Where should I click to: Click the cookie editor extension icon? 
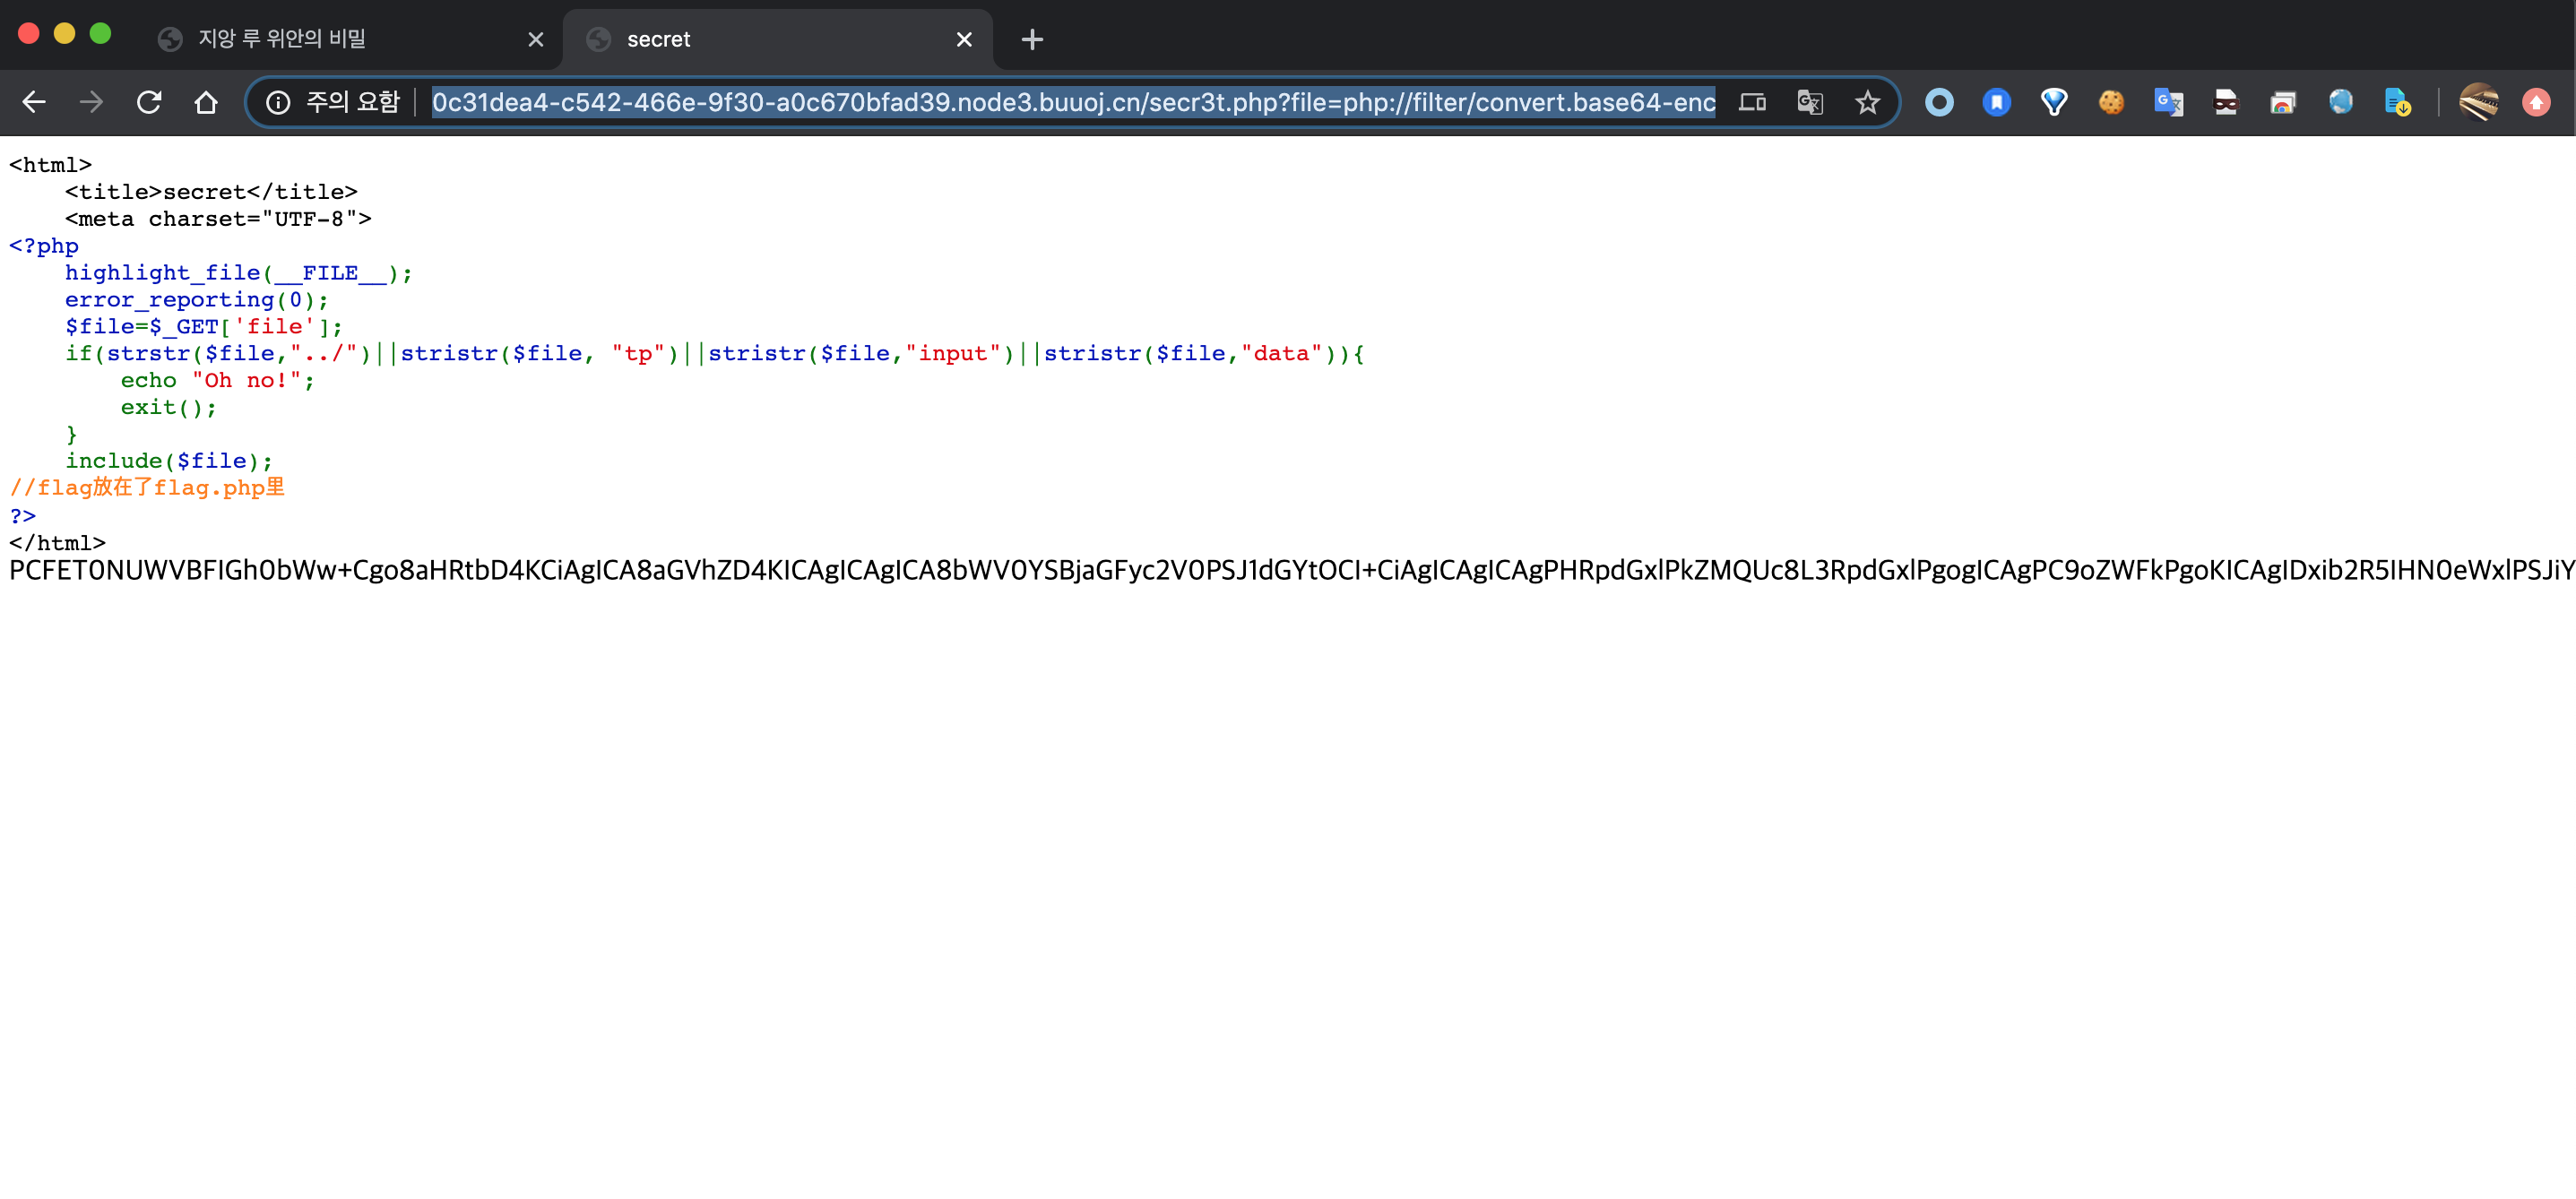coord(2110,102)
